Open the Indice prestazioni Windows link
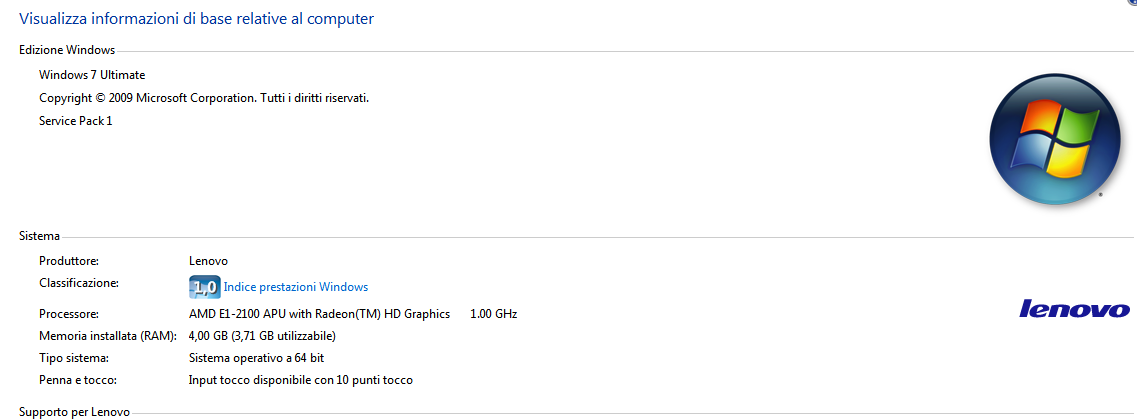The width and height of the screenshot is (1137, 420). coord(296,287)
